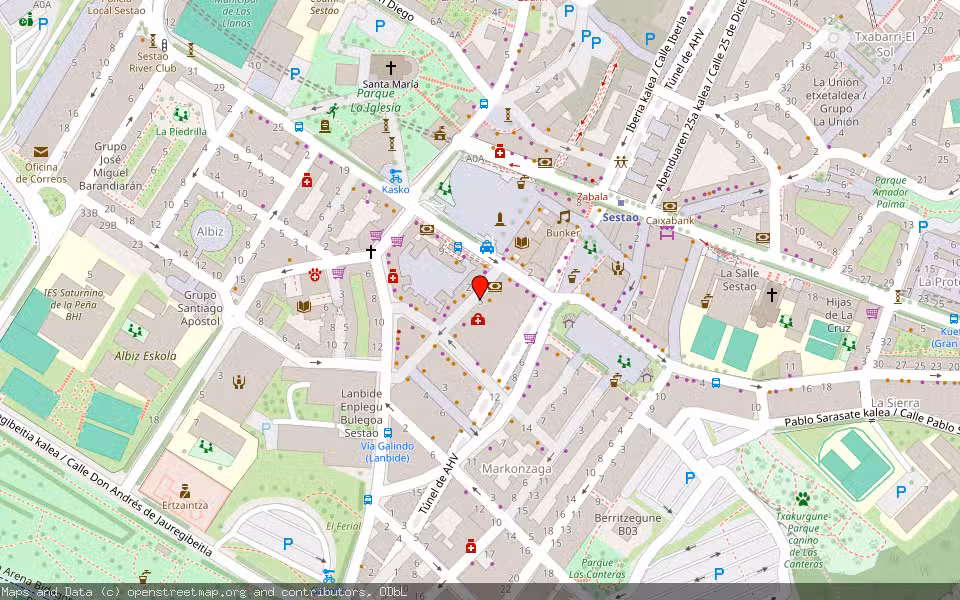This screenshot has height=600, width=960.
Task: Click the community centre icon near Albiz Eskola
Action: tap(239, 382)
